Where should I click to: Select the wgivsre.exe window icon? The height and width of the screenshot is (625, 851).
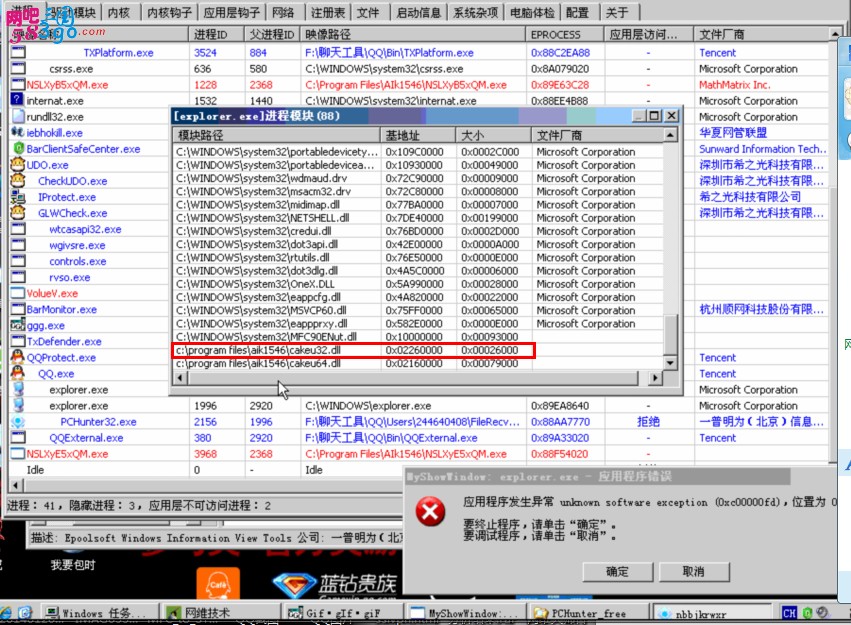(18, 245)
